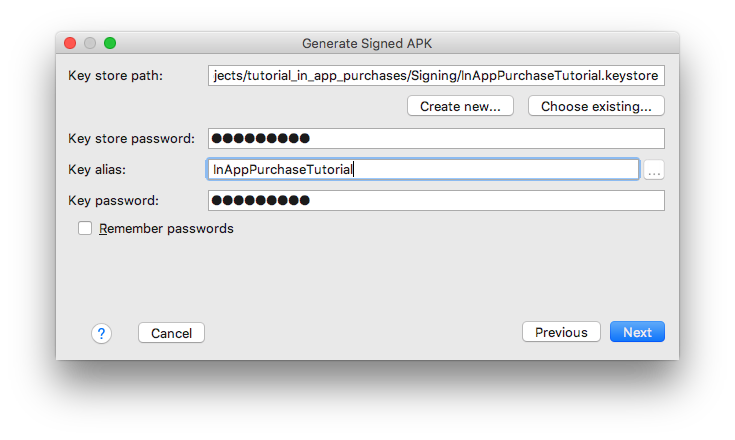
Task: Focus the Key store path field
Action: coord(436,76)
